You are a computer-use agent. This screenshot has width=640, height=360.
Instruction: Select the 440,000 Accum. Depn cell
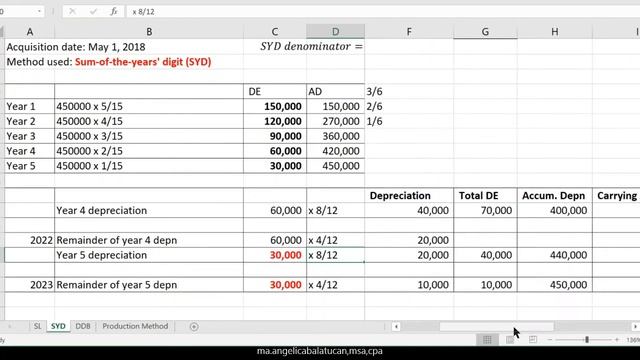click(555, 255)
